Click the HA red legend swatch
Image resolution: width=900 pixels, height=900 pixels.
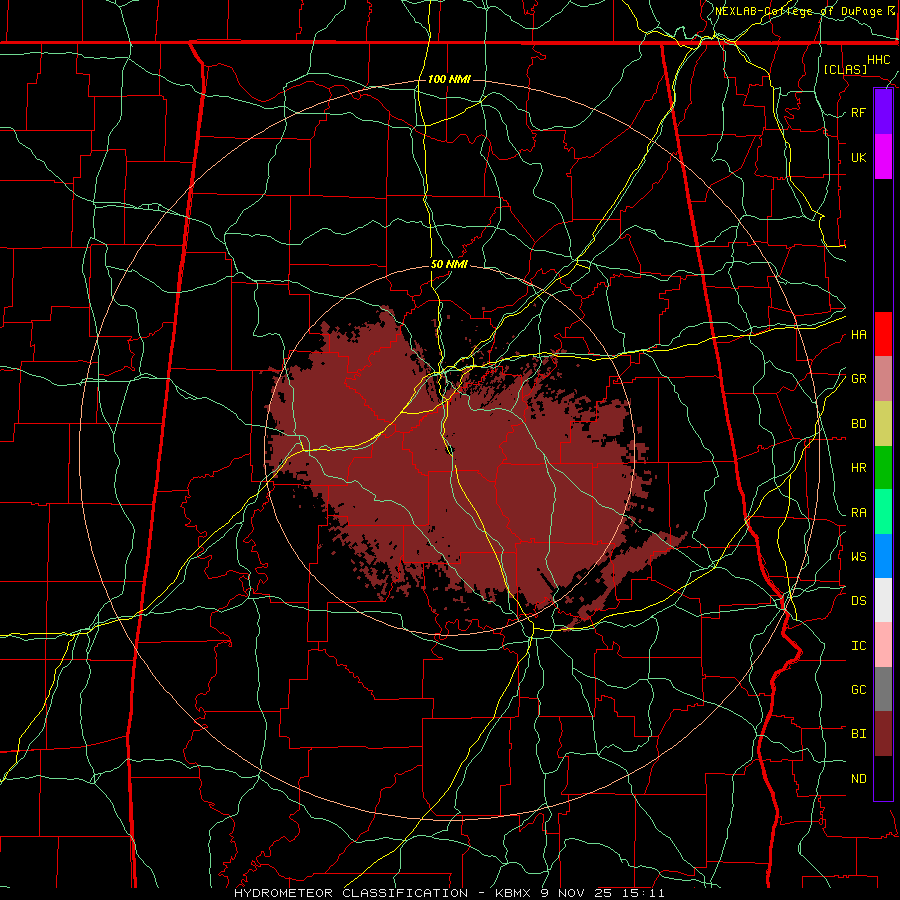(883, 334)
